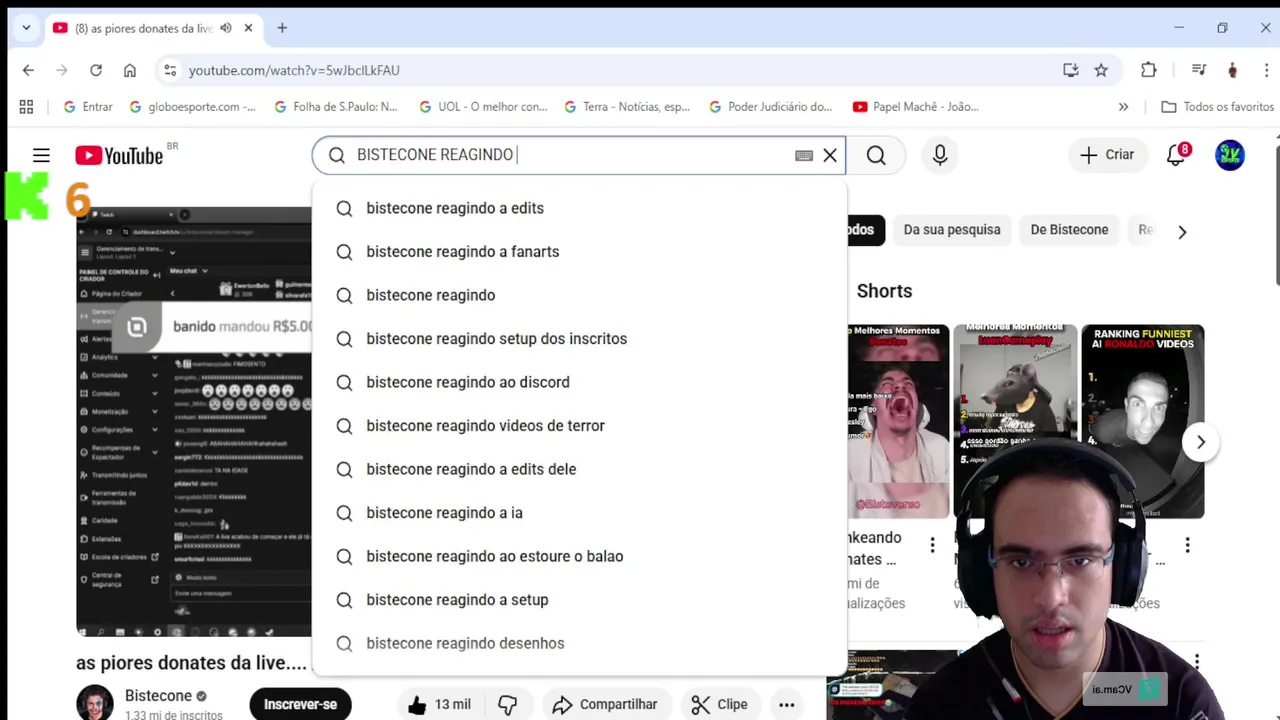
Task: Open the Chrome extensions puzzle icon
Action: pos(1149,70)
